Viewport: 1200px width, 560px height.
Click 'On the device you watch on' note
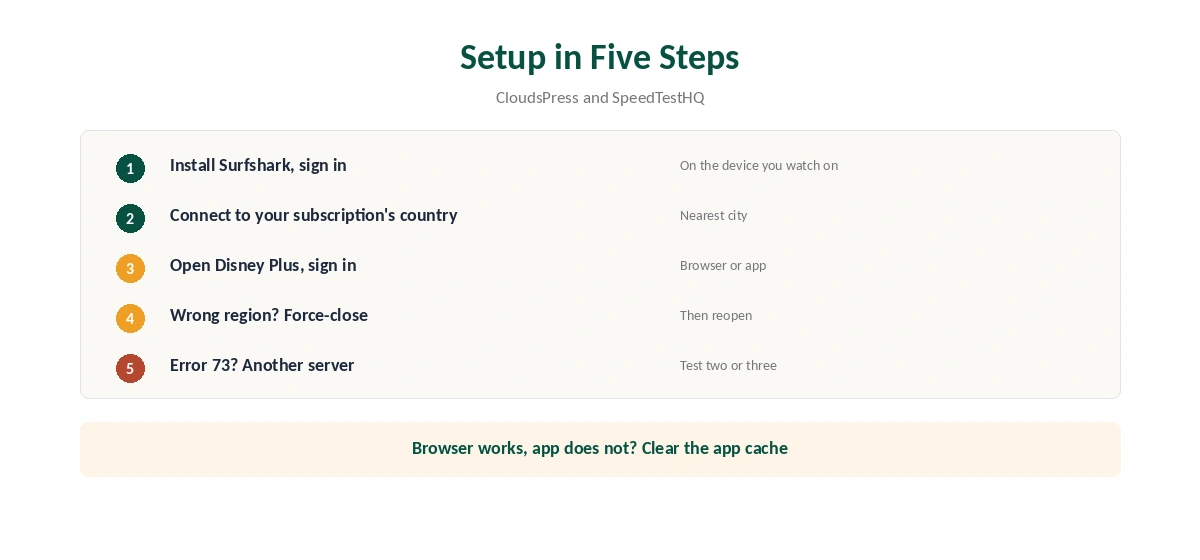759,166
